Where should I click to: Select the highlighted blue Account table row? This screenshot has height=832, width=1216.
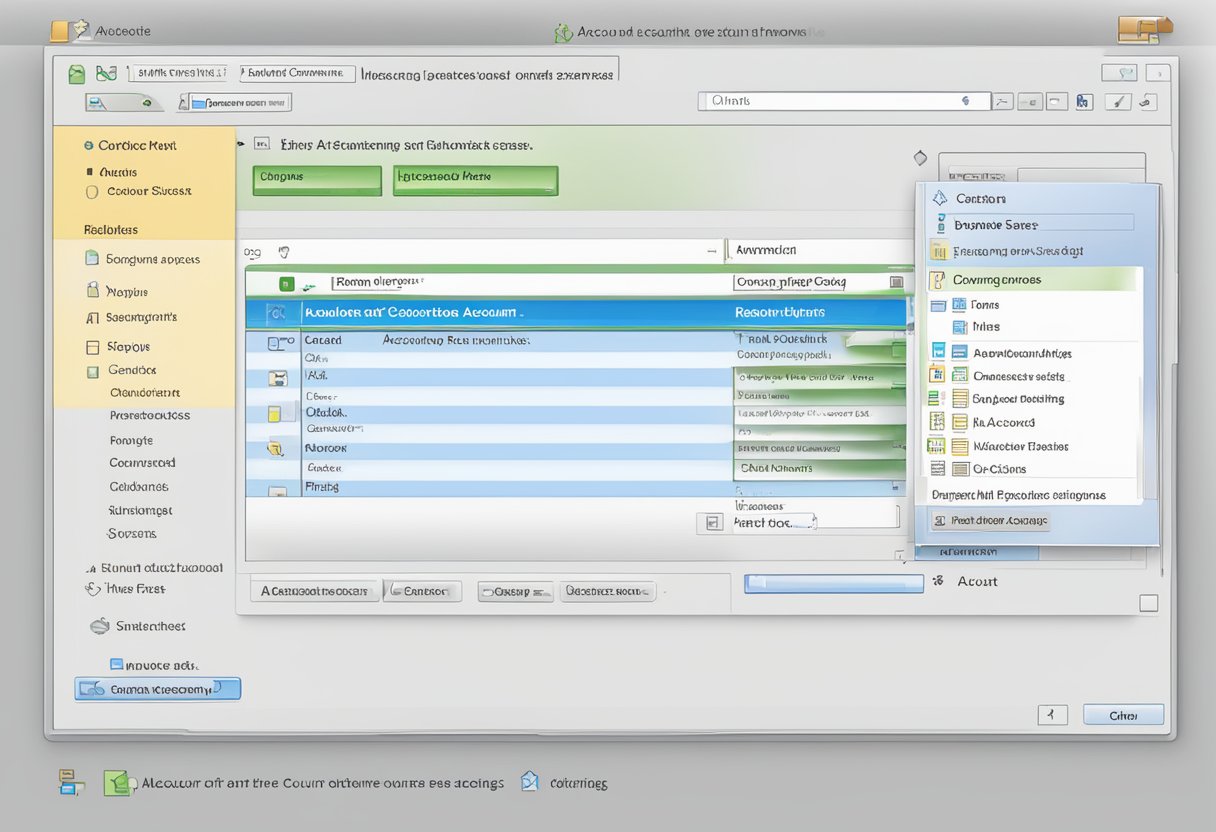click(575, 312)
